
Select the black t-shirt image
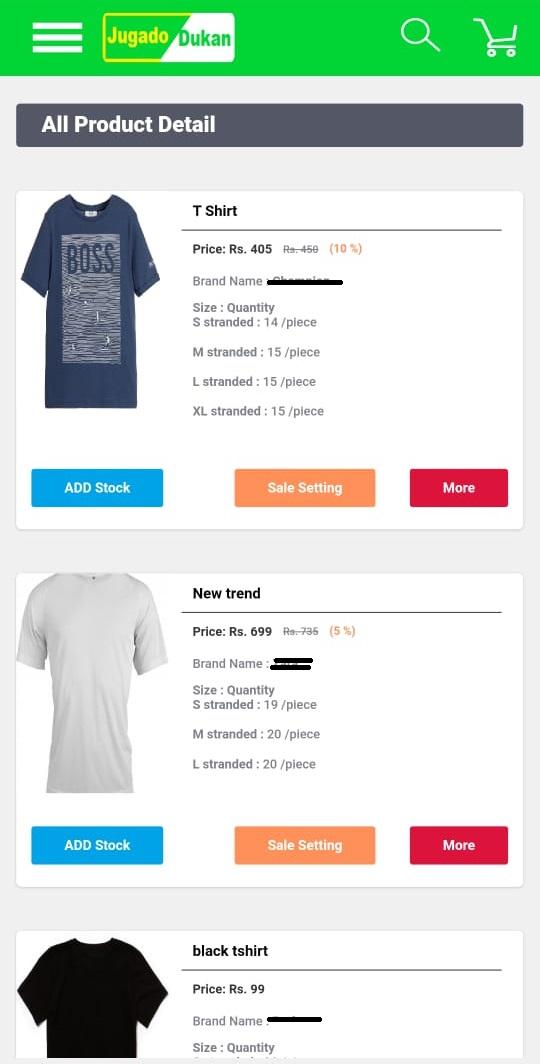[x=92, y=996]
